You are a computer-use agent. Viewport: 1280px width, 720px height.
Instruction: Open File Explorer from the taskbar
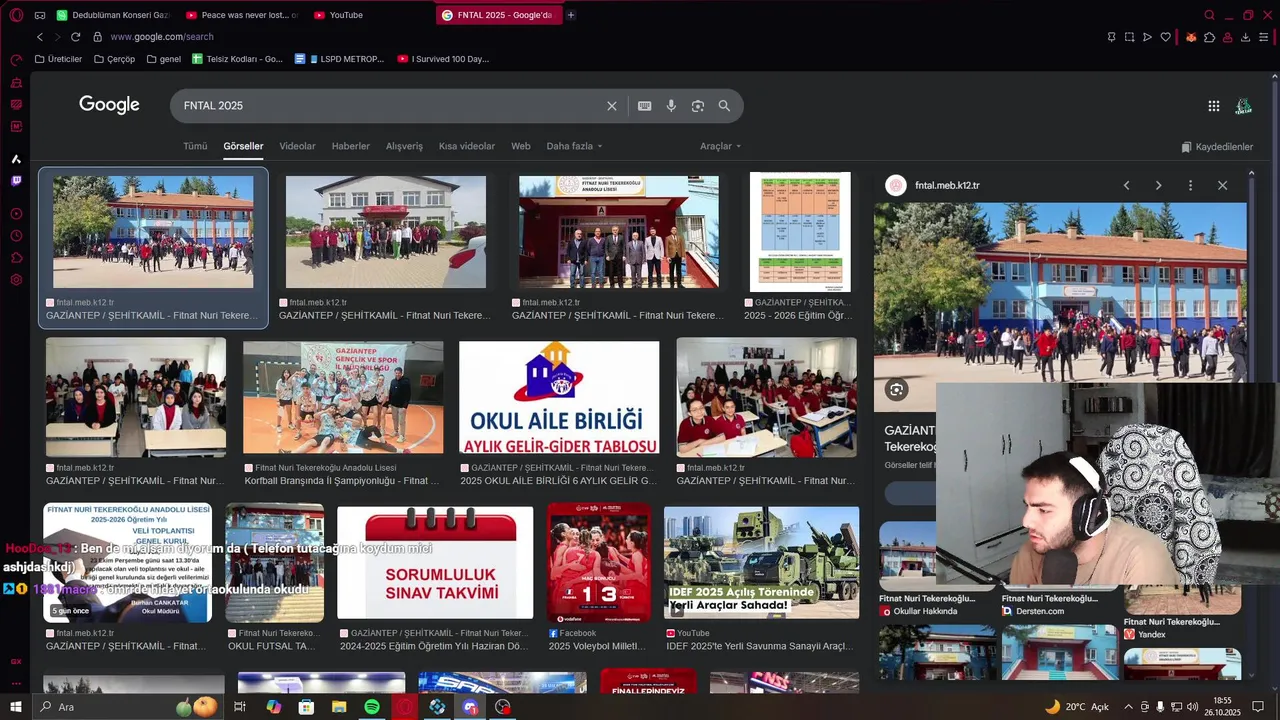pos(339,707)
